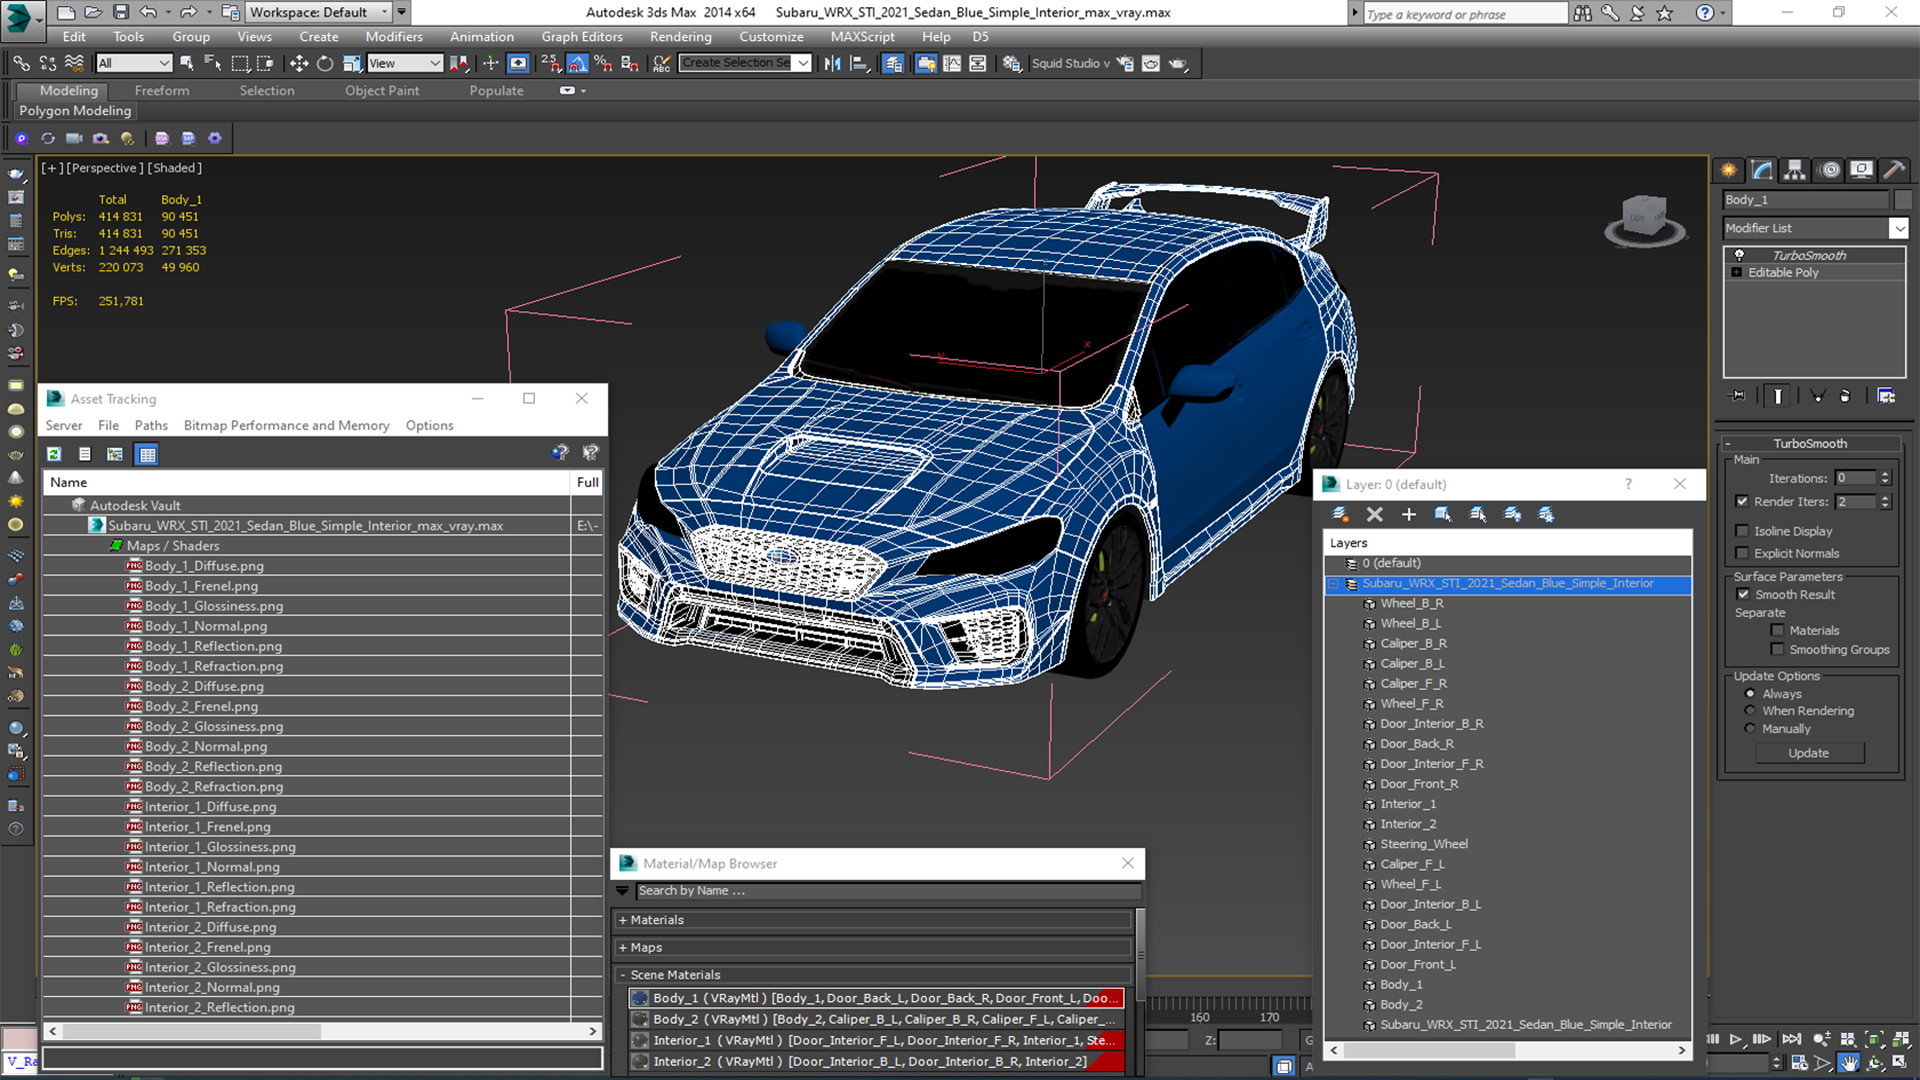The width and height of the screenshot is (1920, 1080).
Task: Expand the Editable Poly stack entry
Action: (1737, 272)
